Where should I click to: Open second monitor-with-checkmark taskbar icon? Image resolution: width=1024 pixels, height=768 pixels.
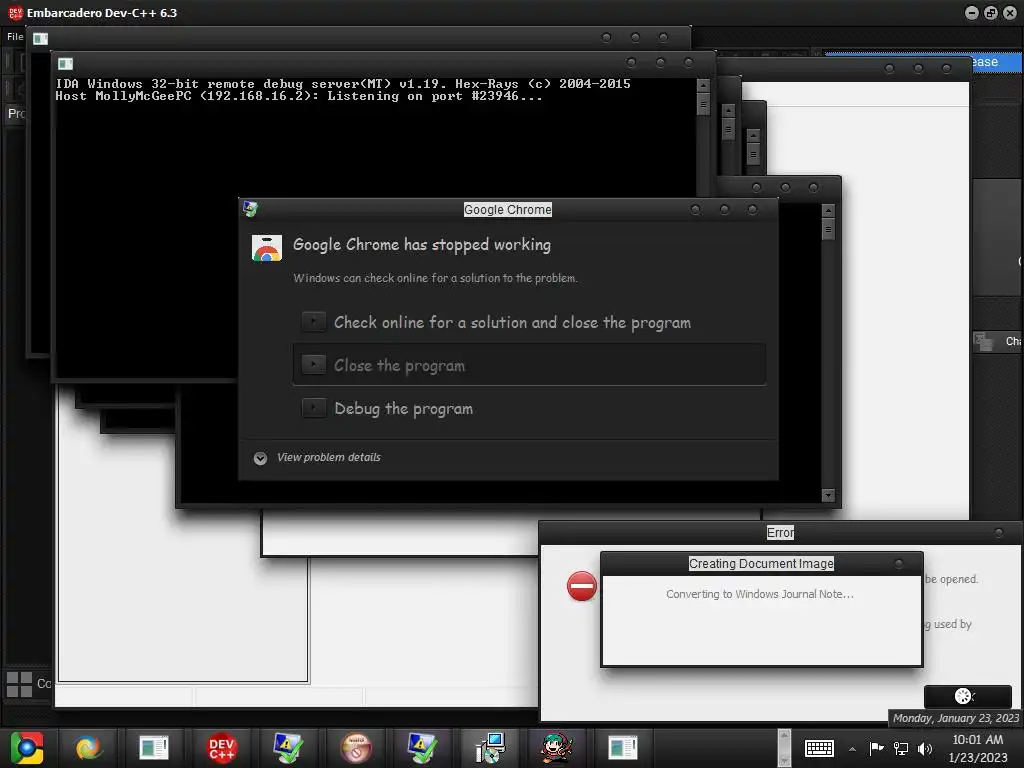(x=423, y=748)
